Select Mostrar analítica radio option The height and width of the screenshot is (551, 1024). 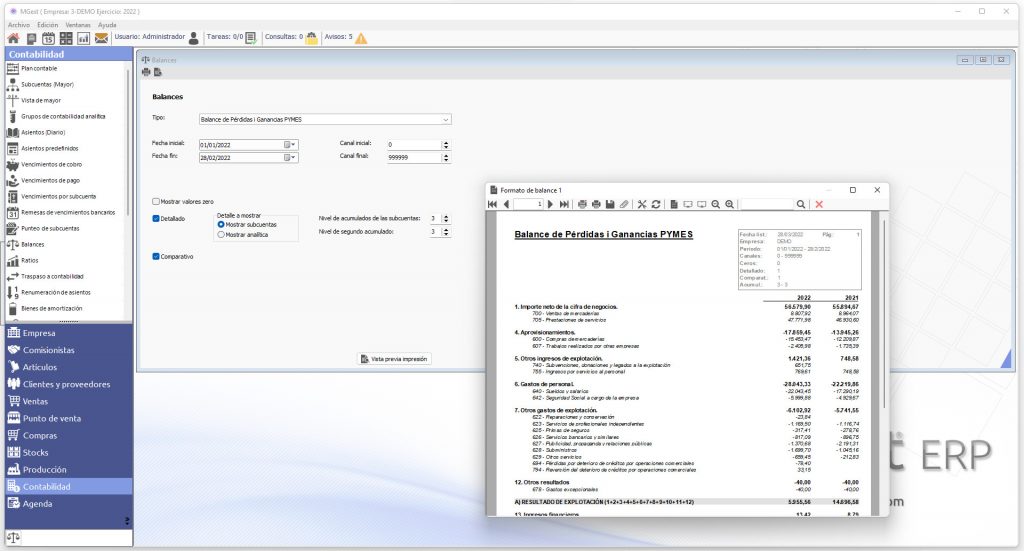pyautogui.click(x=221, y=234)
